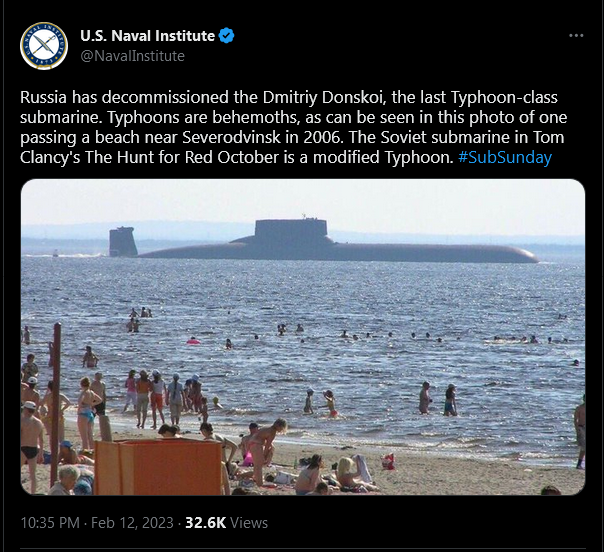Click the U.S. Naval Institute profile avatar
Image resolution: width=604 pixels, height=552 pixels.
click(x=44, y=46)
